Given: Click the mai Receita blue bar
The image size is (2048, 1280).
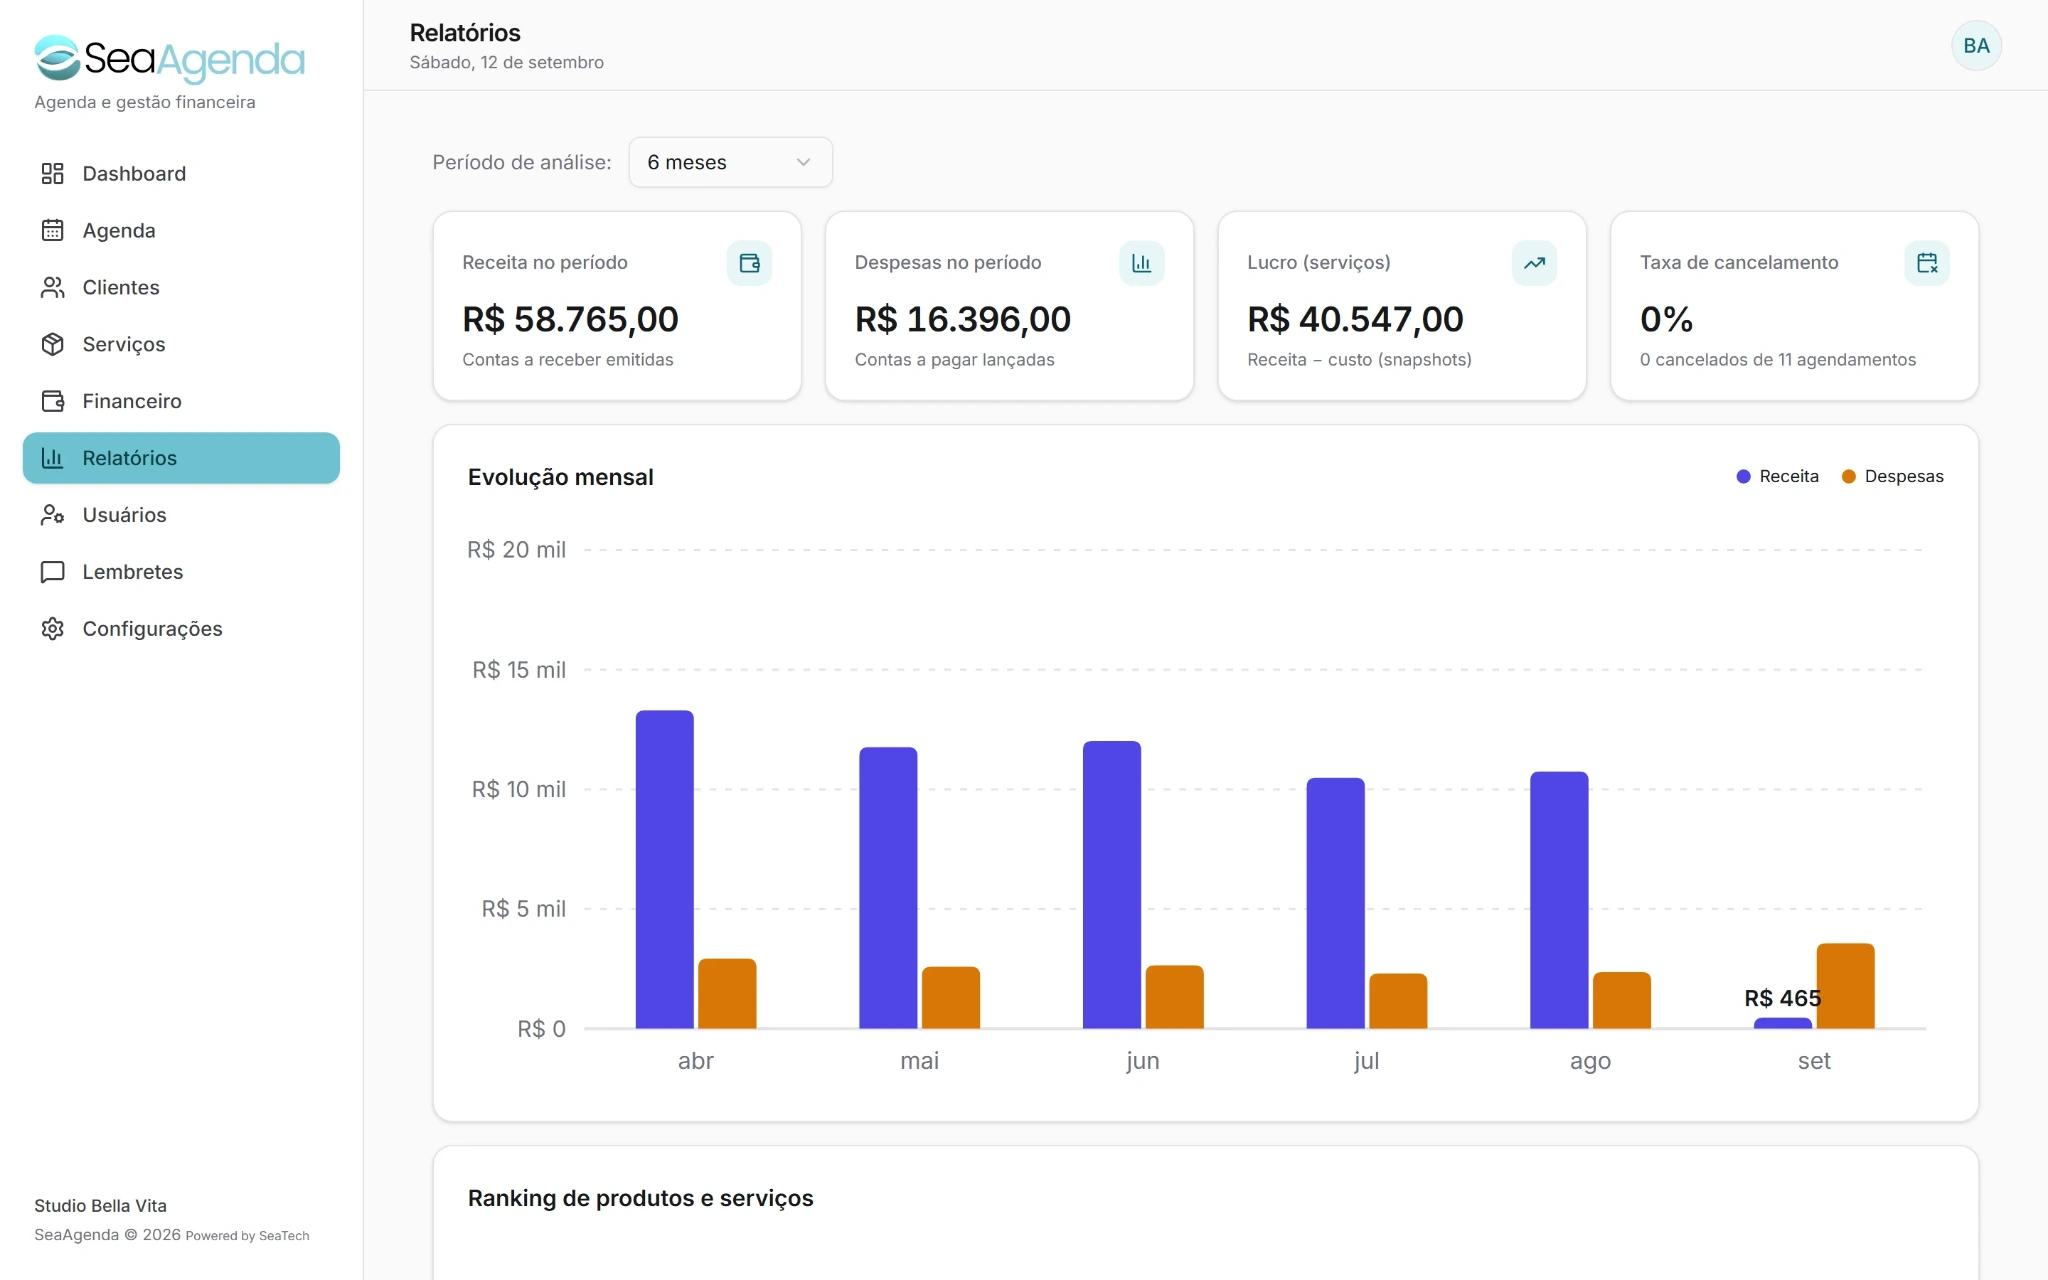Looking at the screenshot, I should pos(888,888).
